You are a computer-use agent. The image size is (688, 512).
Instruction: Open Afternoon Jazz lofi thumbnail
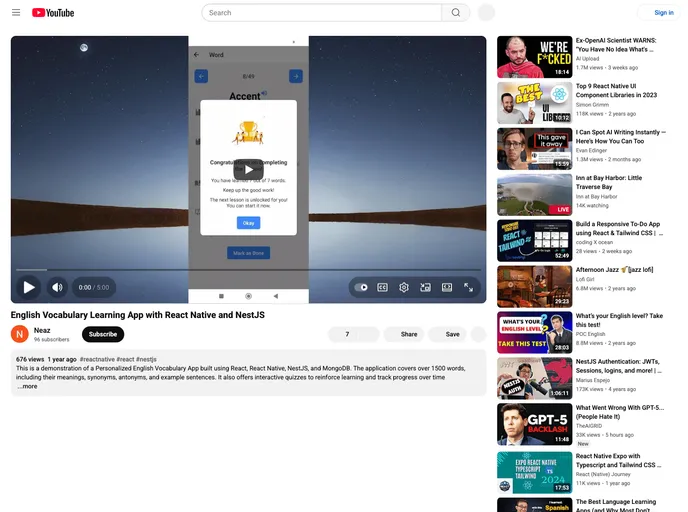pos(534,286)
